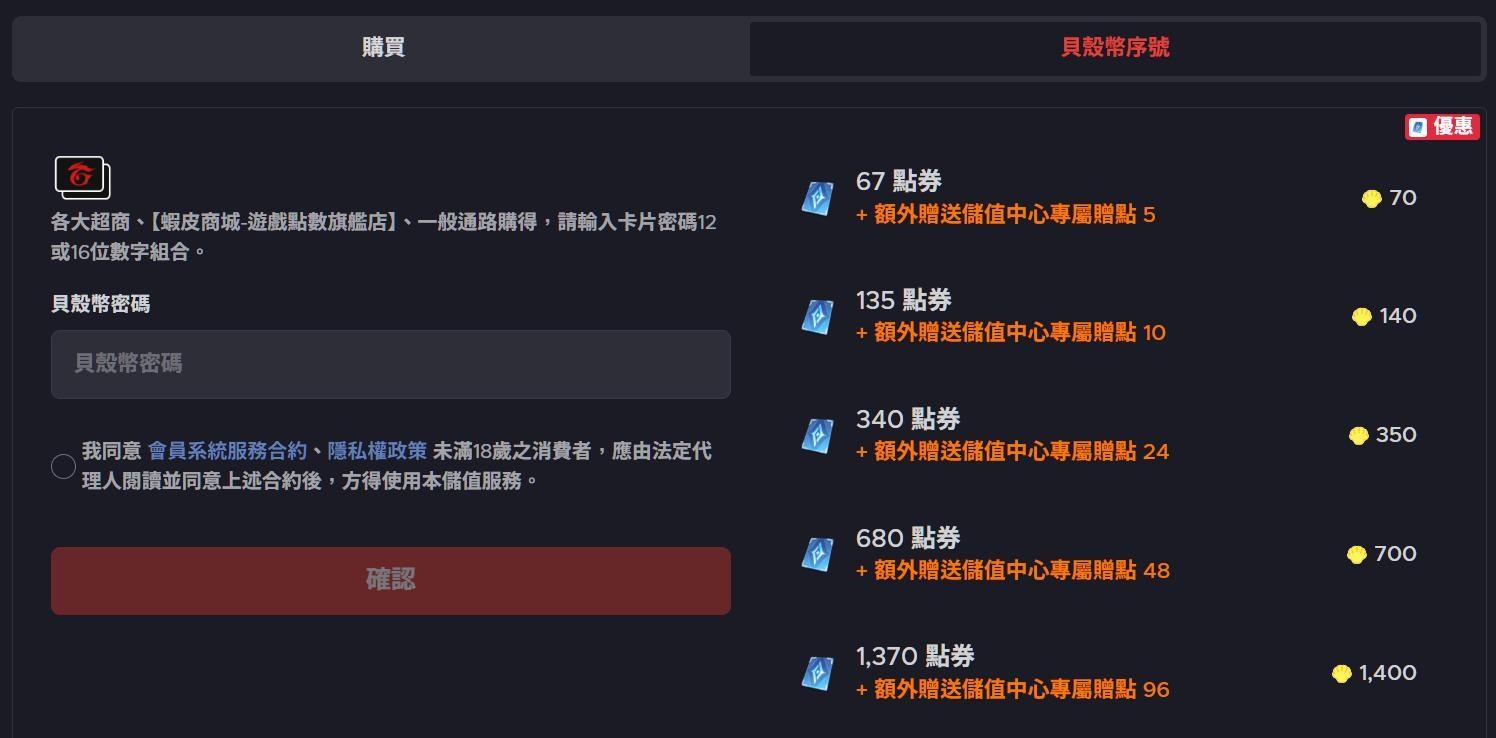
Task: Click the 貝殼幣密碼 input field
Action: point(390,363)
